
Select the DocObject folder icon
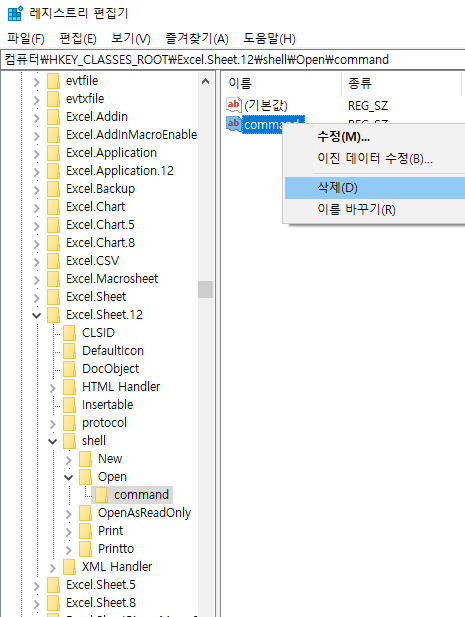click(x=69, y=369)
